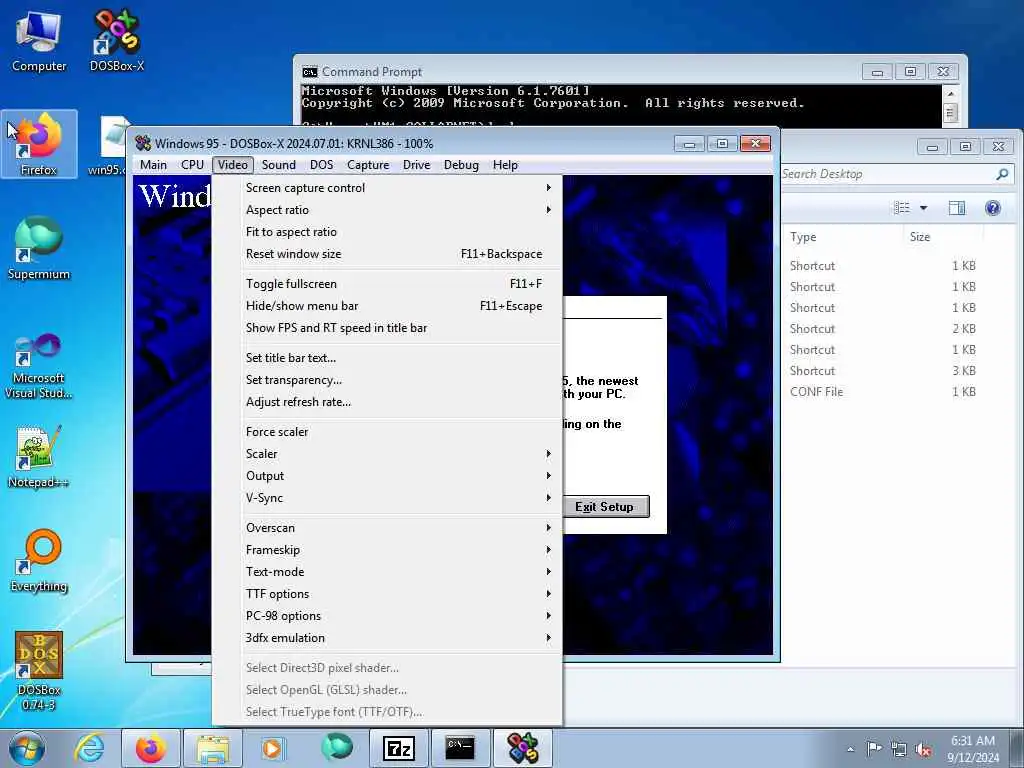This screenshot has width=1024, height=768.
Task: Open the Sound menu
Action: 279,165
